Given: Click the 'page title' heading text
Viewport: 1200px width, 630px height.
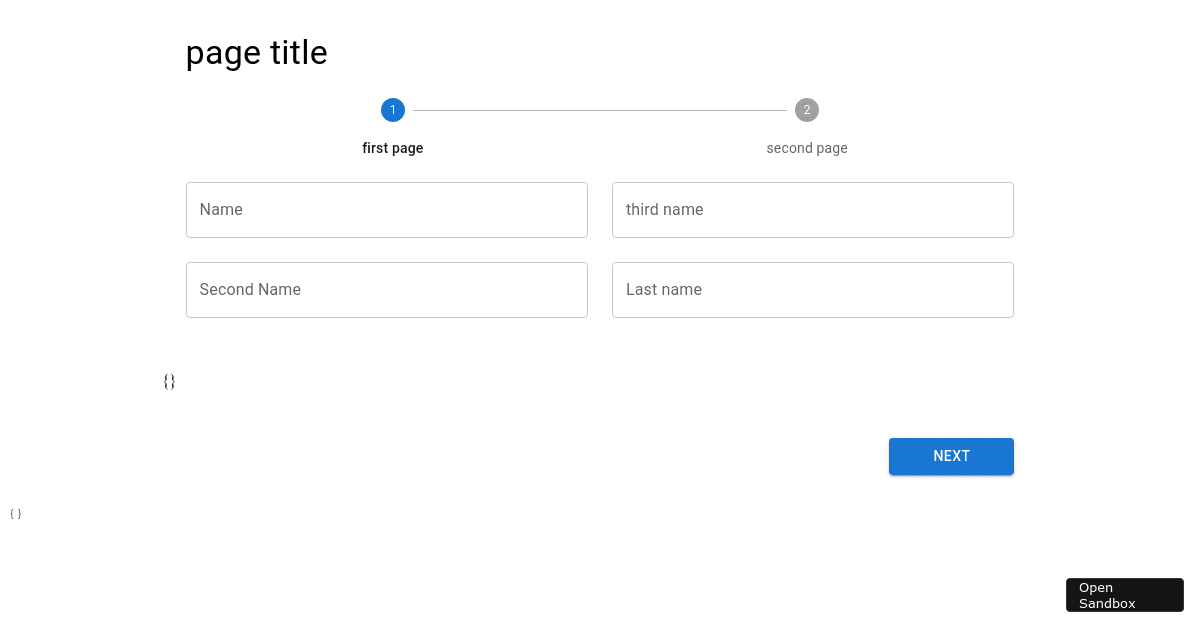Looking at the screenshot, I should (256, 52).
